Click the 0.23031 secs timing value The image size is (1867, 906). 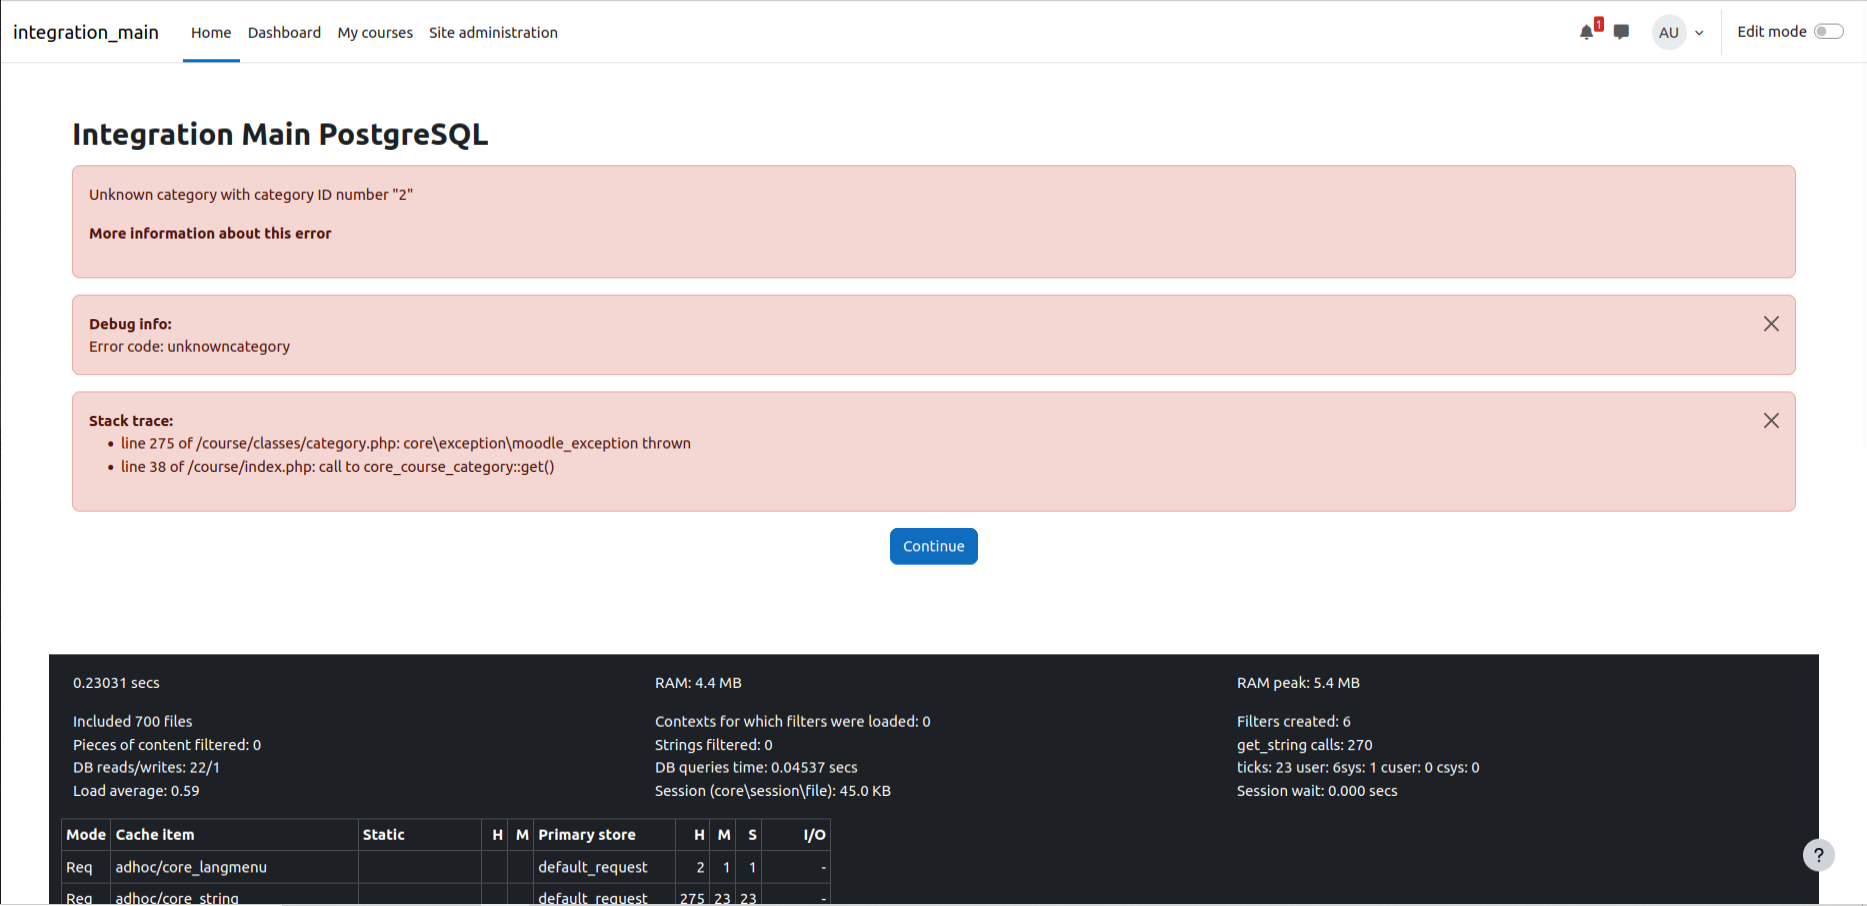(x=116, y=683)
